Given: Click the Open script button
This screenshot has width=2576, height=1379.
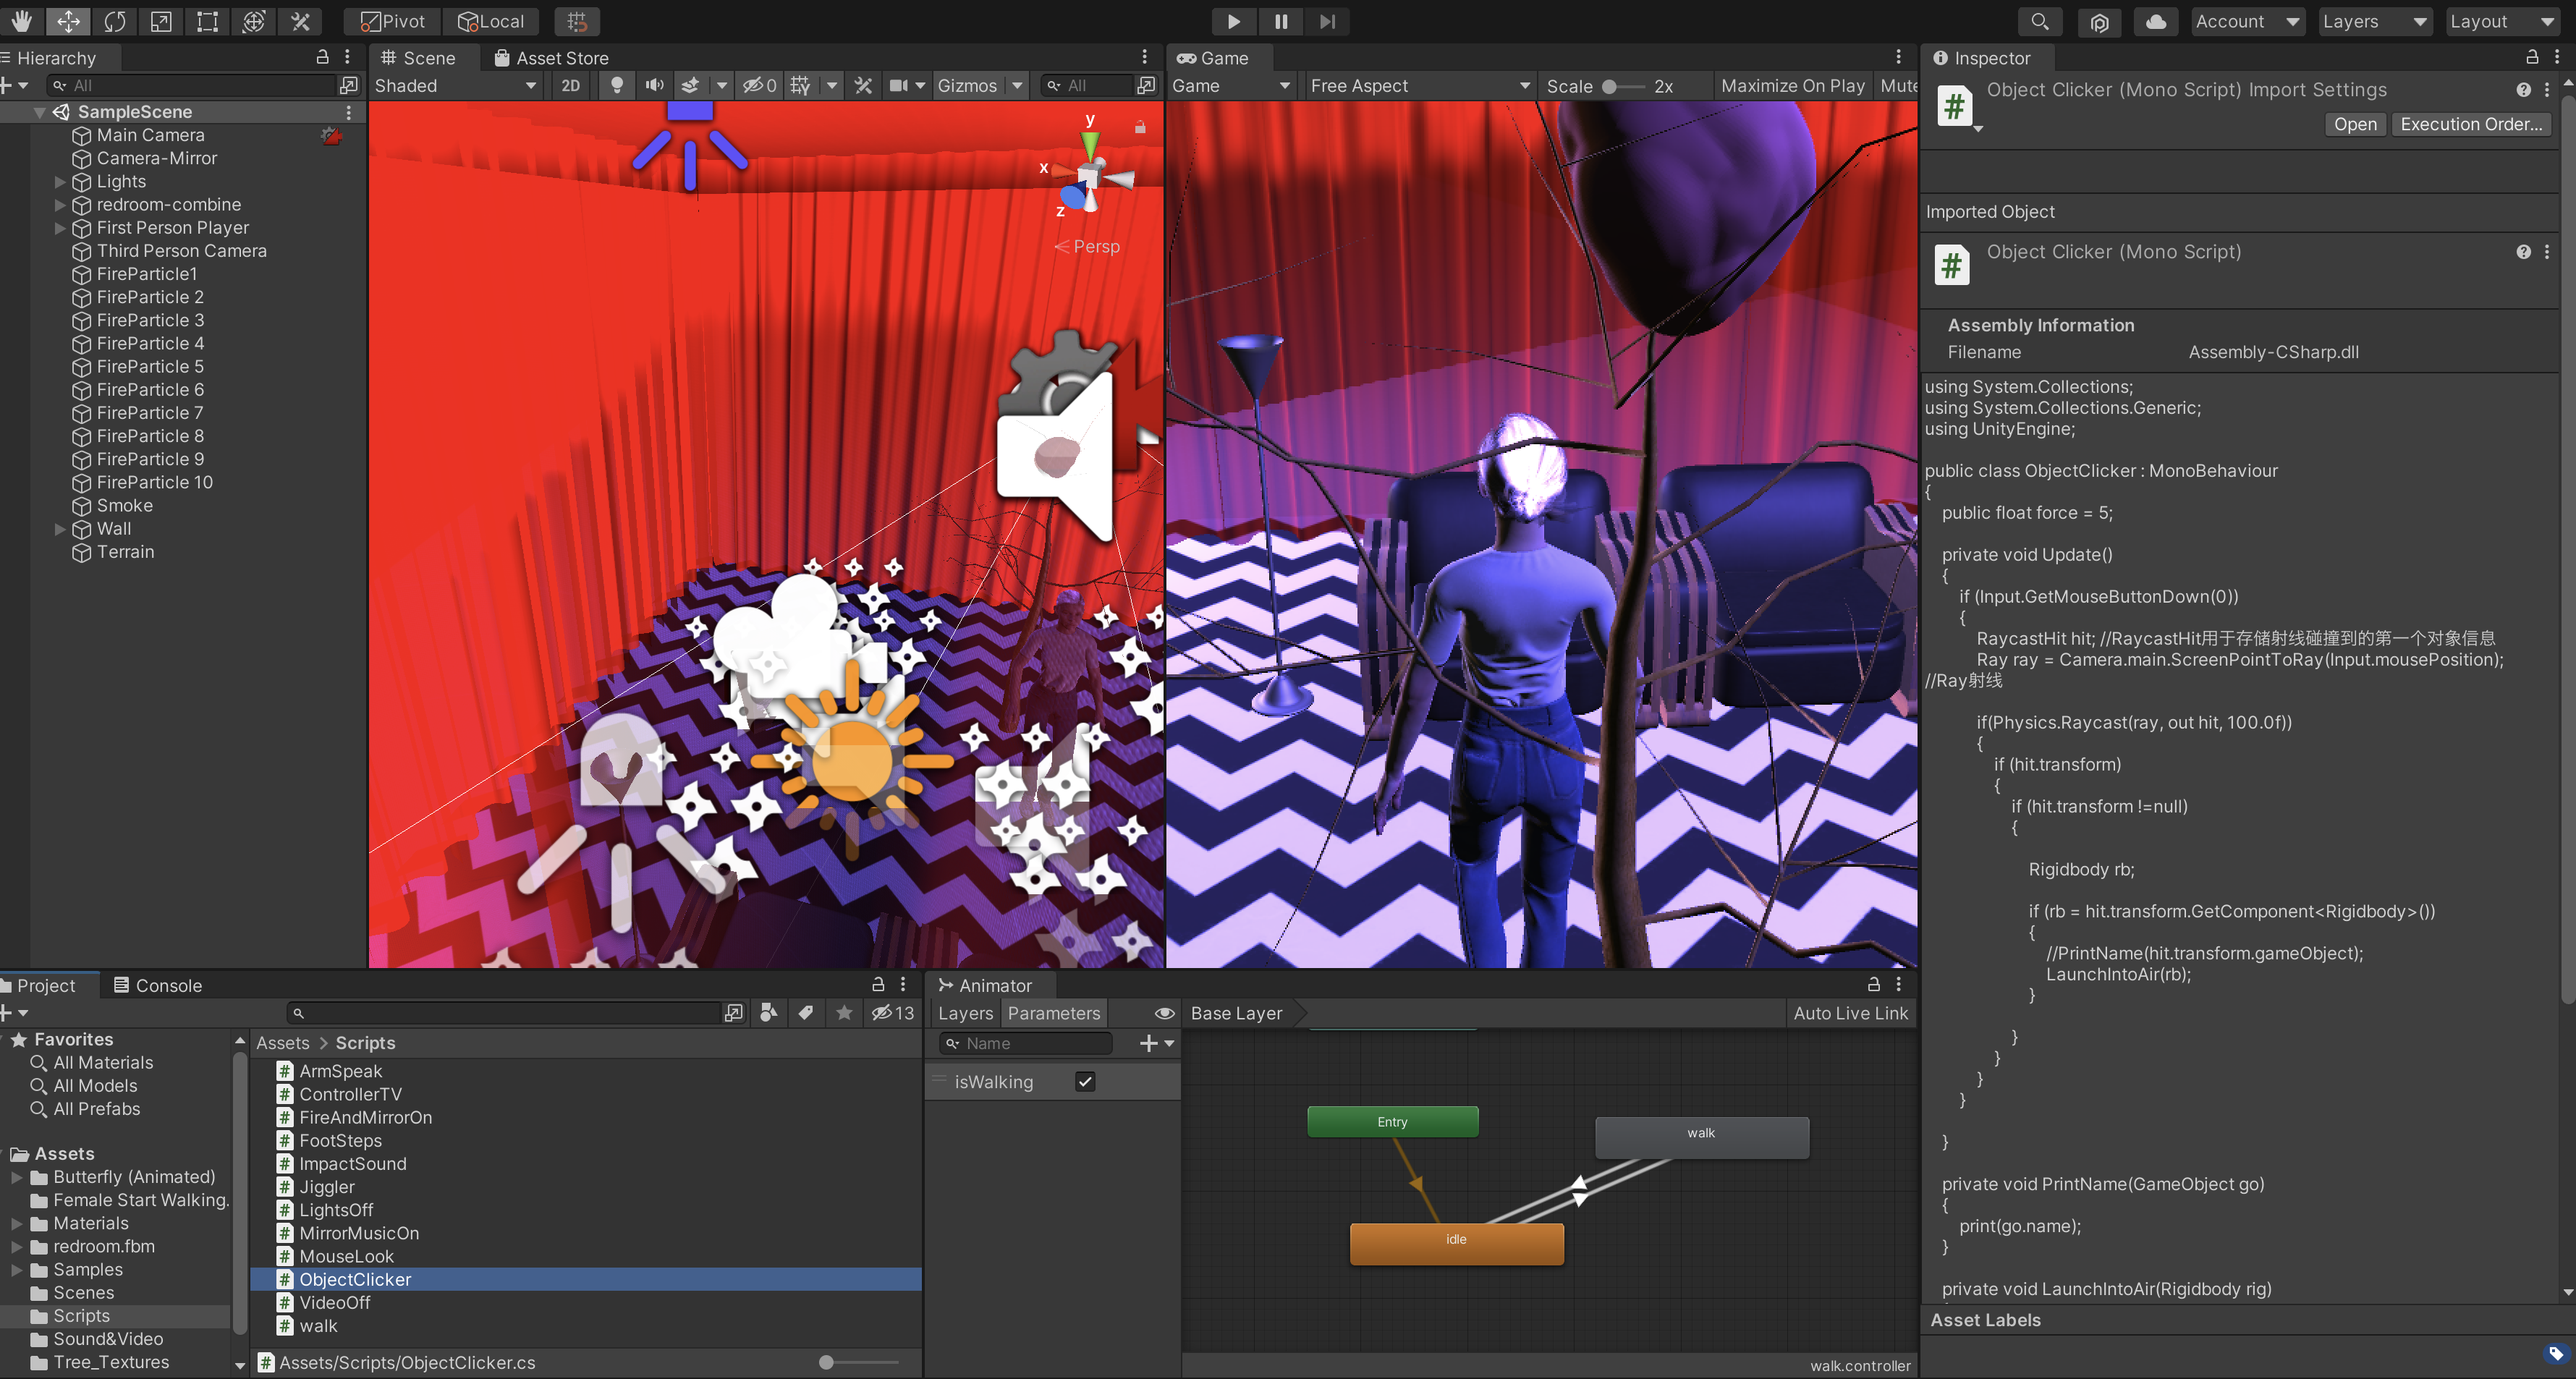Looking at the screenshot, I should [x=2354, y=124].
